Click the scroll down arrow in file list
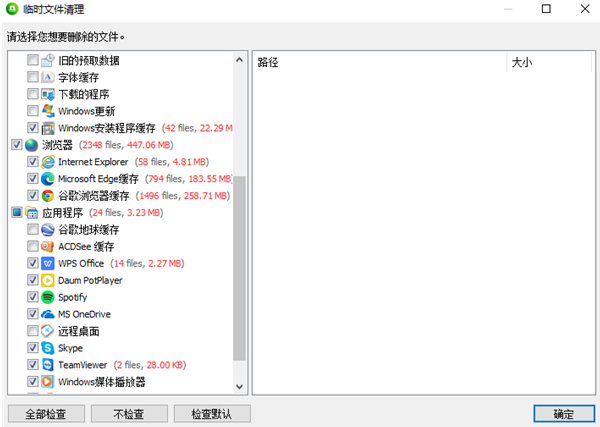Image resolution: width=600 pixels, height=427 pixels. pos(240,386)
